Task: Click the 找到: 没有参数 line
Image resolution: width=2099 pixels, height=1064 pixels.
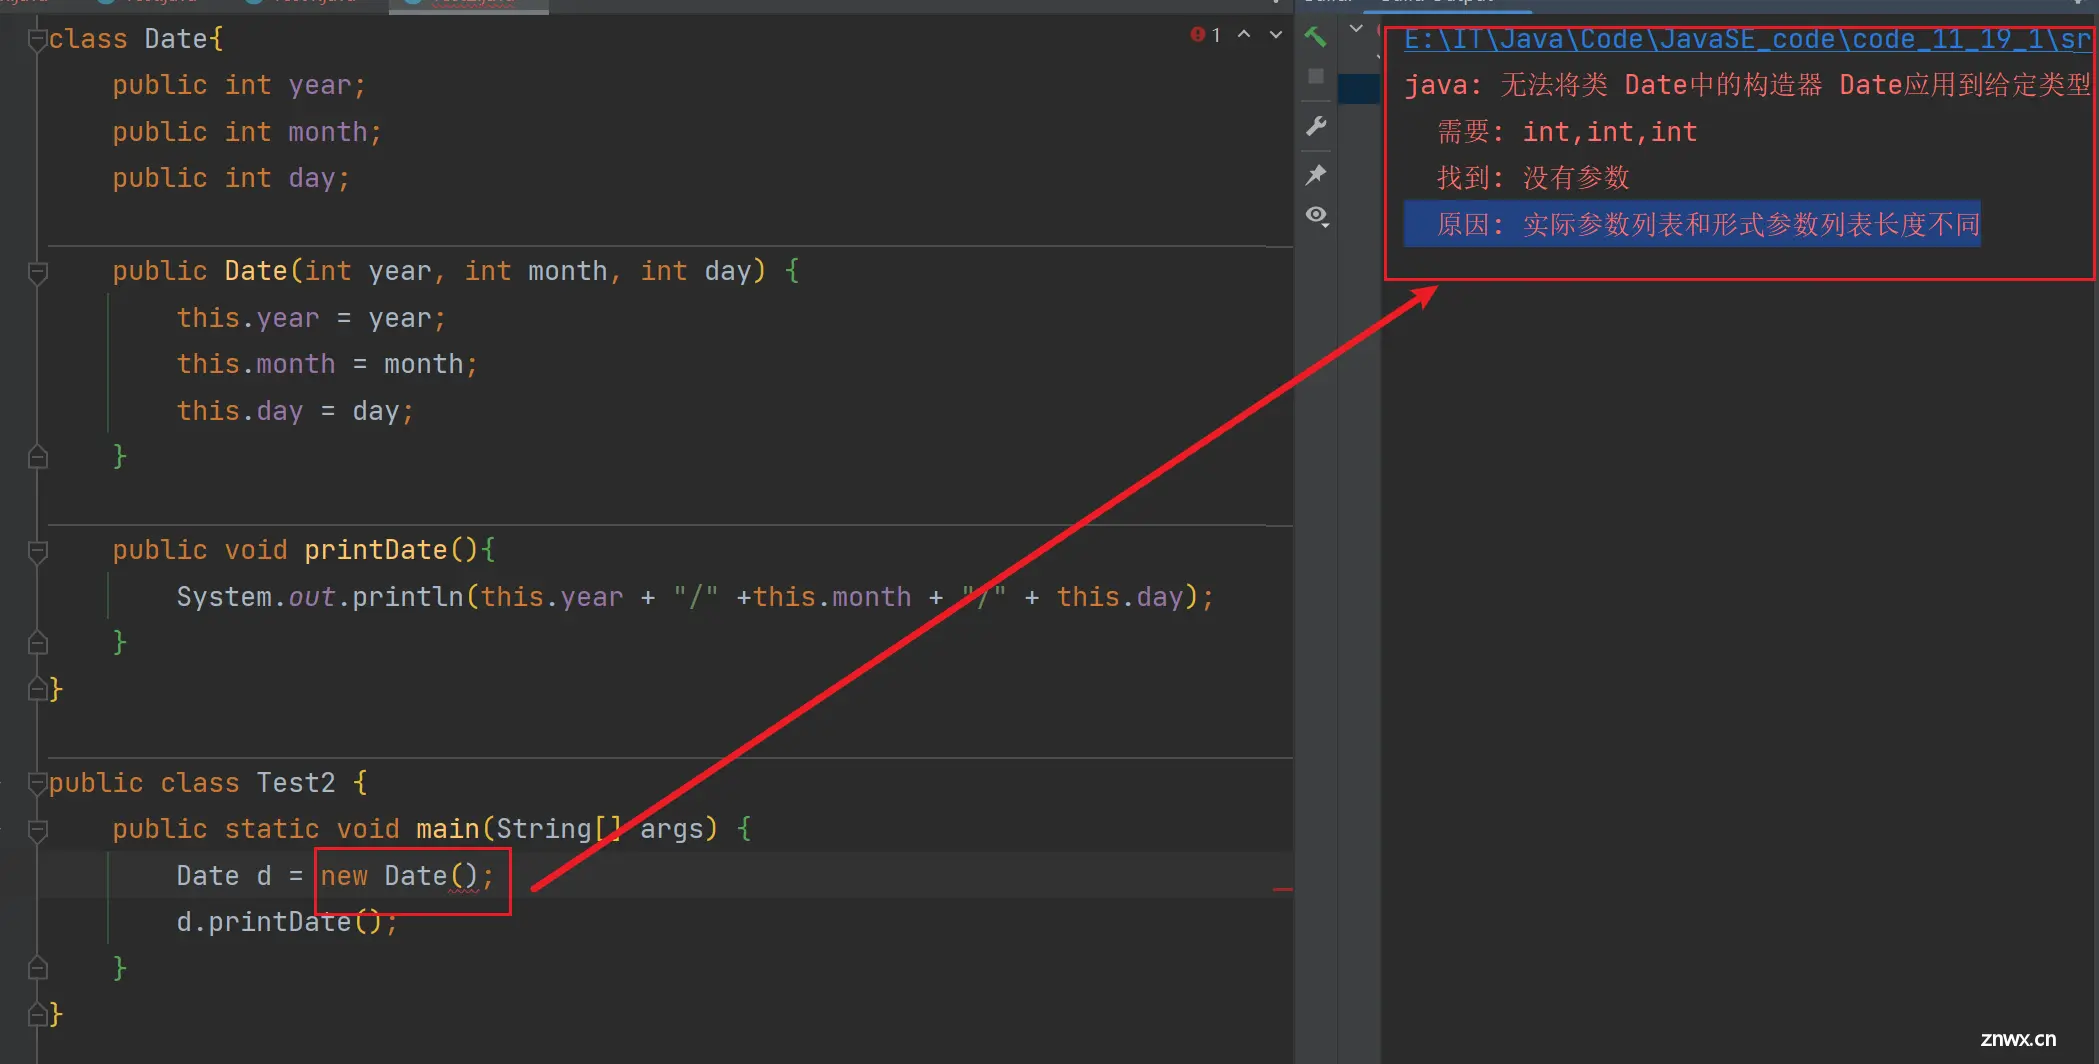Action: (x=1533, y=178)
